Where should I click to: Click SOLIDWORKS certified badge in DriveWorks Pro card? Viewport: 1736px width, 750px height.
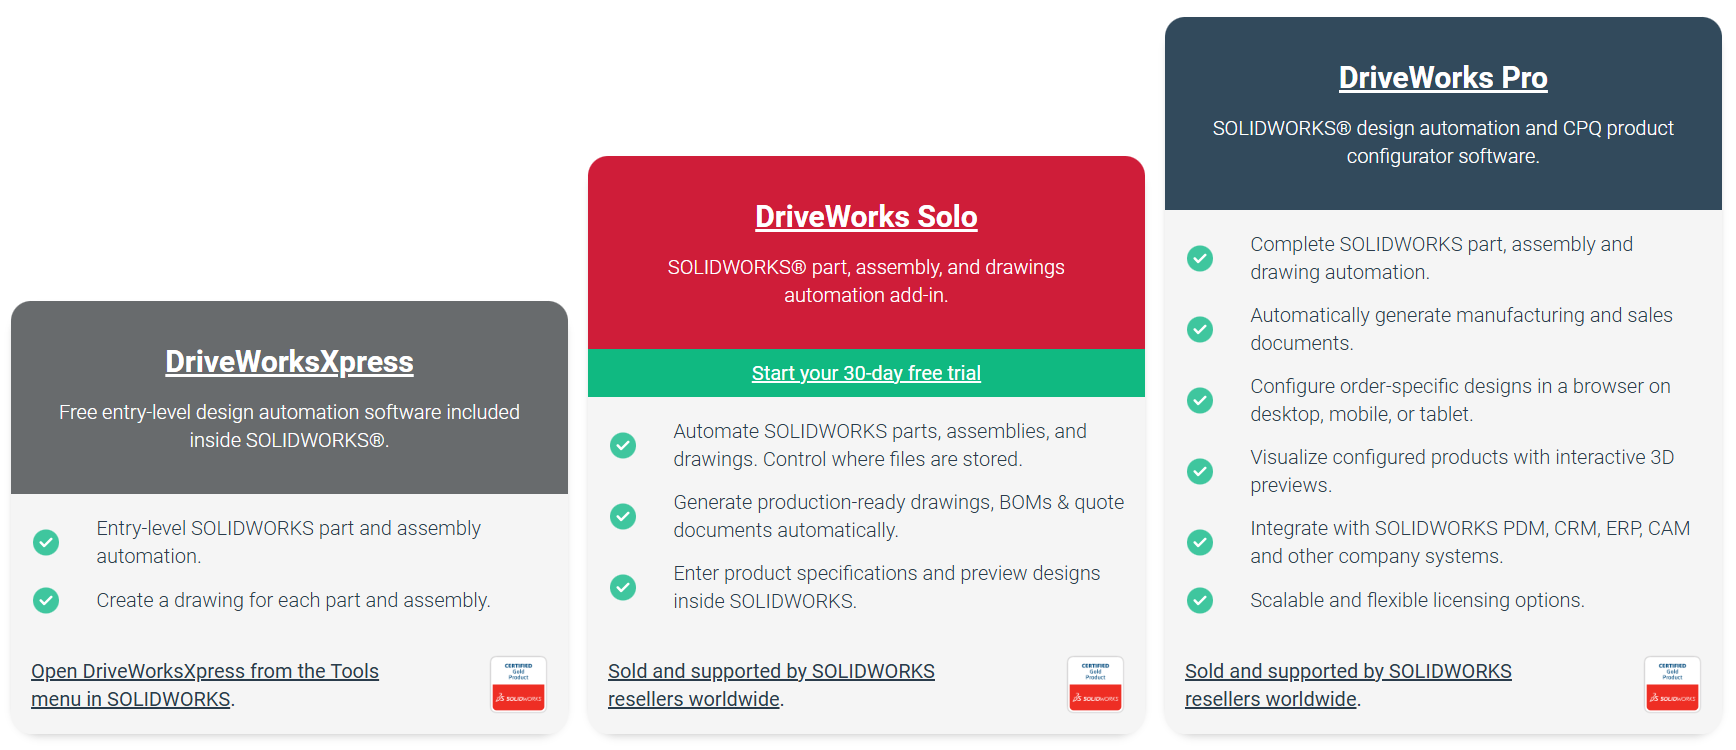(x=1672, y=684)
